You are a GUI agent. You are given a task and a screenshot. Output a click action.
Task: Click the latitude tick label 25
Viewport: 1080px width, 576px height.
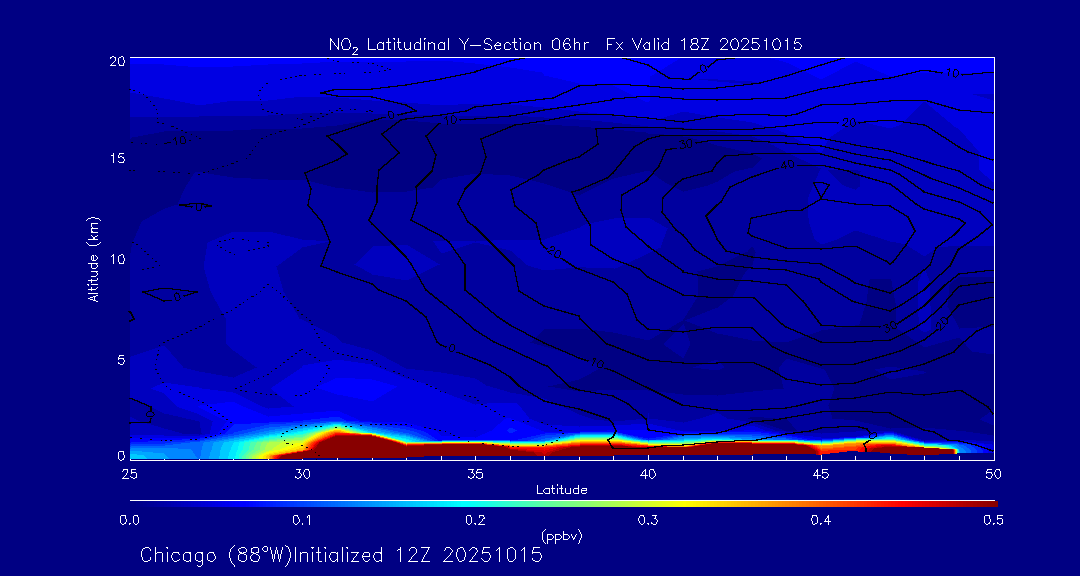pos(129,474)
